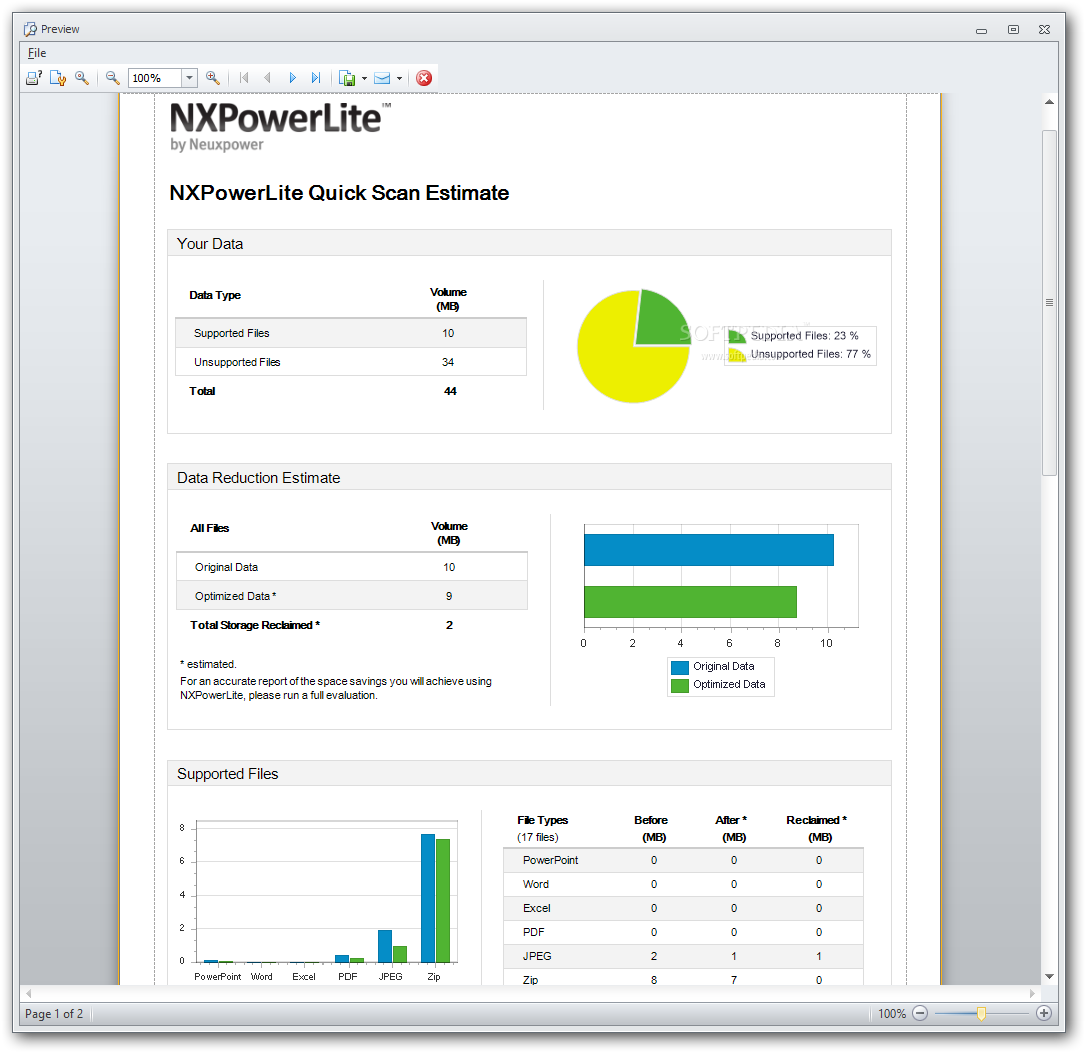Click 'NXPowerLite Quick Scan Estimate' heading
This screenshot has width=1086, height=1053.
tap(339, 193)
